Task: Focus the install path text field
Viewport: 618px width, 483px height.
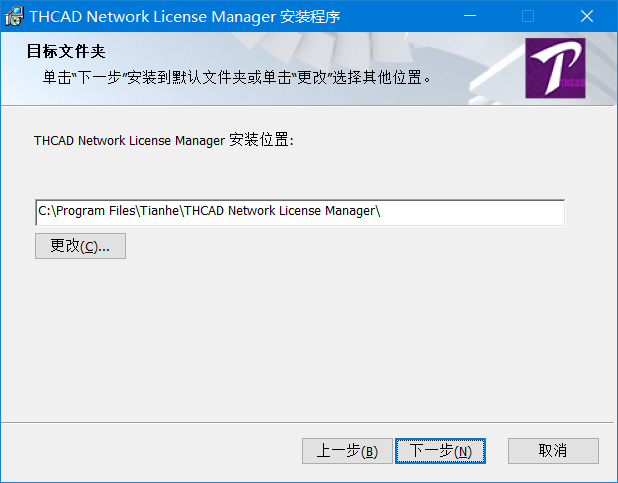Action: point(300,213)
